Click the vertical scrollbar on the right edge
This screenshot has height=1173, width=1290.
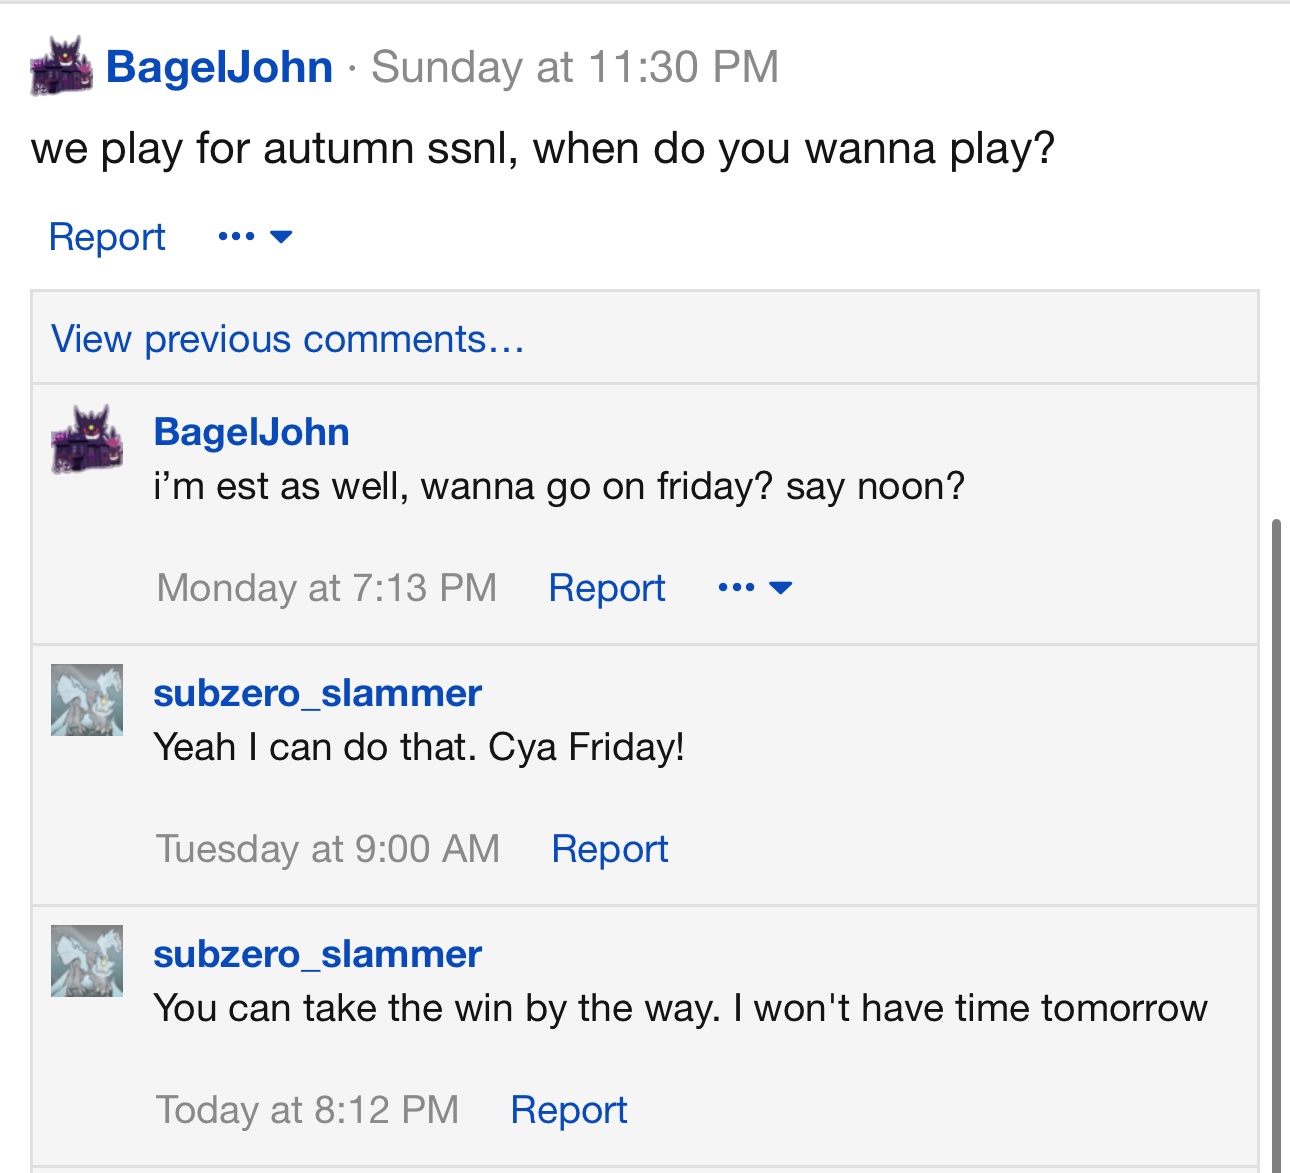coord(1276,840)
